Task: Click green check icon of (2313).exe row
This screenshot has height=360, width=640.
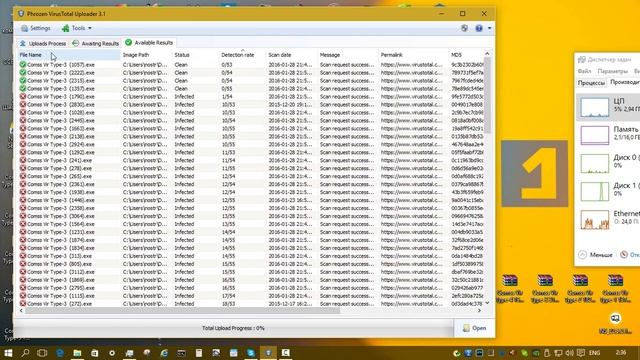Action: pos(23,80)
